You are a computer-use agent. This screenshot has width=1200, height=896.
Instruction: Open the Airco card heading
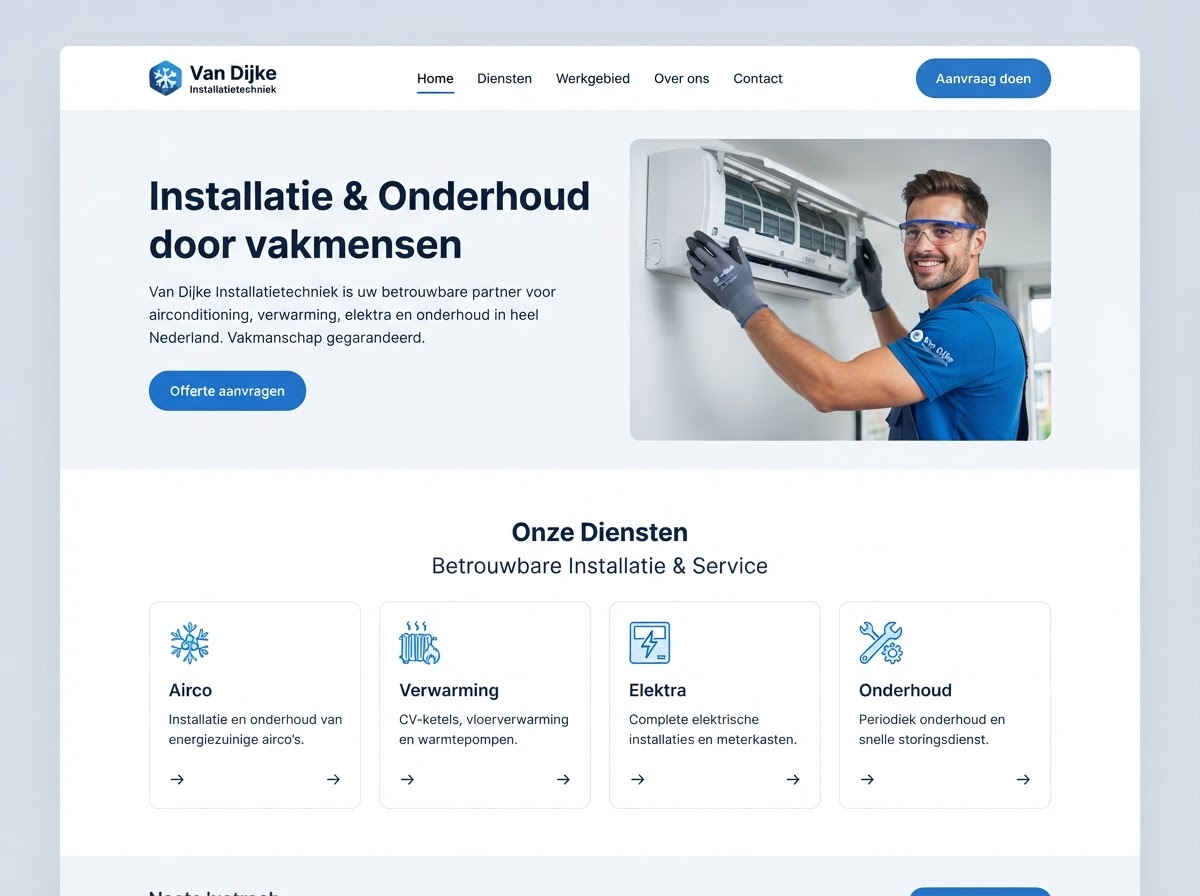coord(190,690)
